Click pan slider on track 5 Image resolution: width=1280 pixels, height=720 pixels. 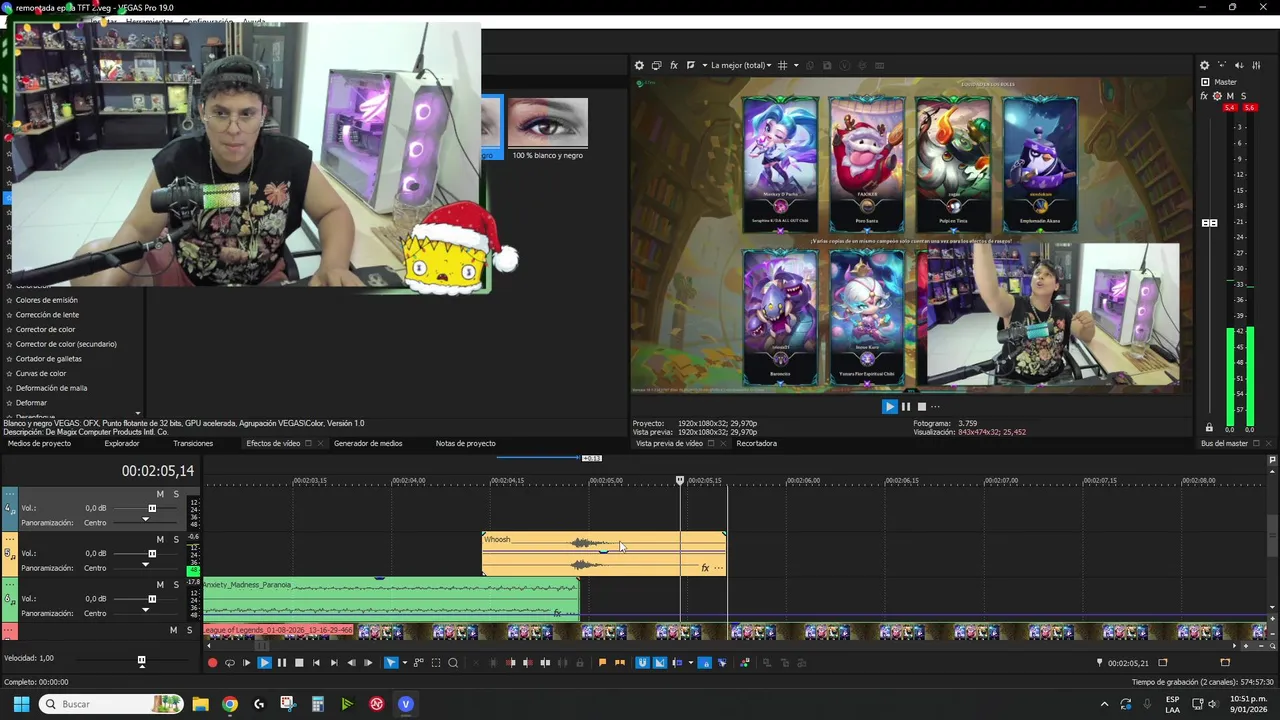click(x=145, y=567)
